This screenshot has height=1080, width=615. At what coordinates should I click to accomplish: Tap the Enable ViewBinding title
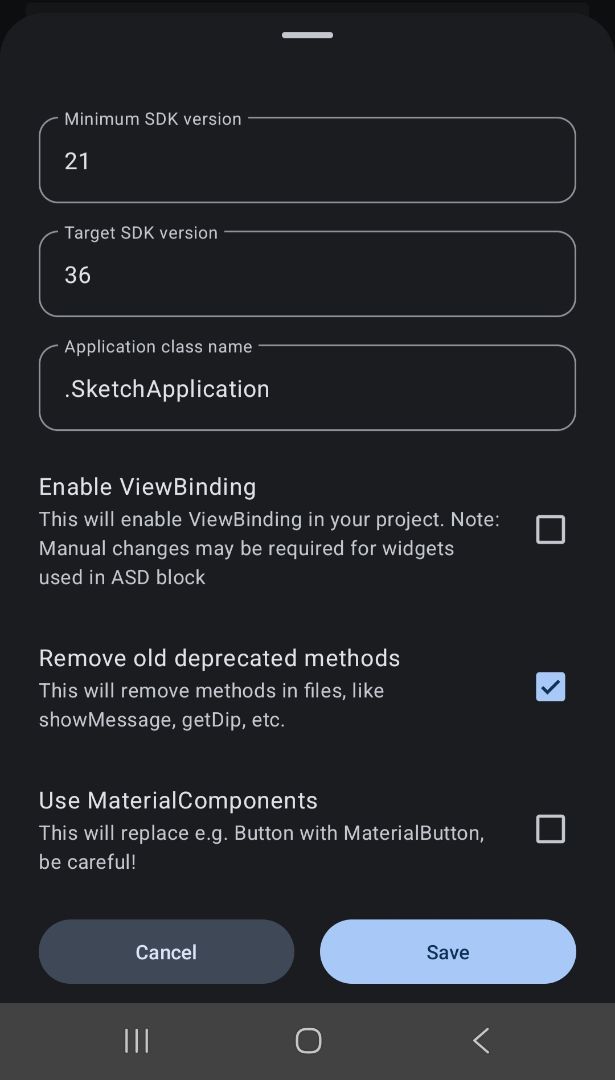click(147, 487)
